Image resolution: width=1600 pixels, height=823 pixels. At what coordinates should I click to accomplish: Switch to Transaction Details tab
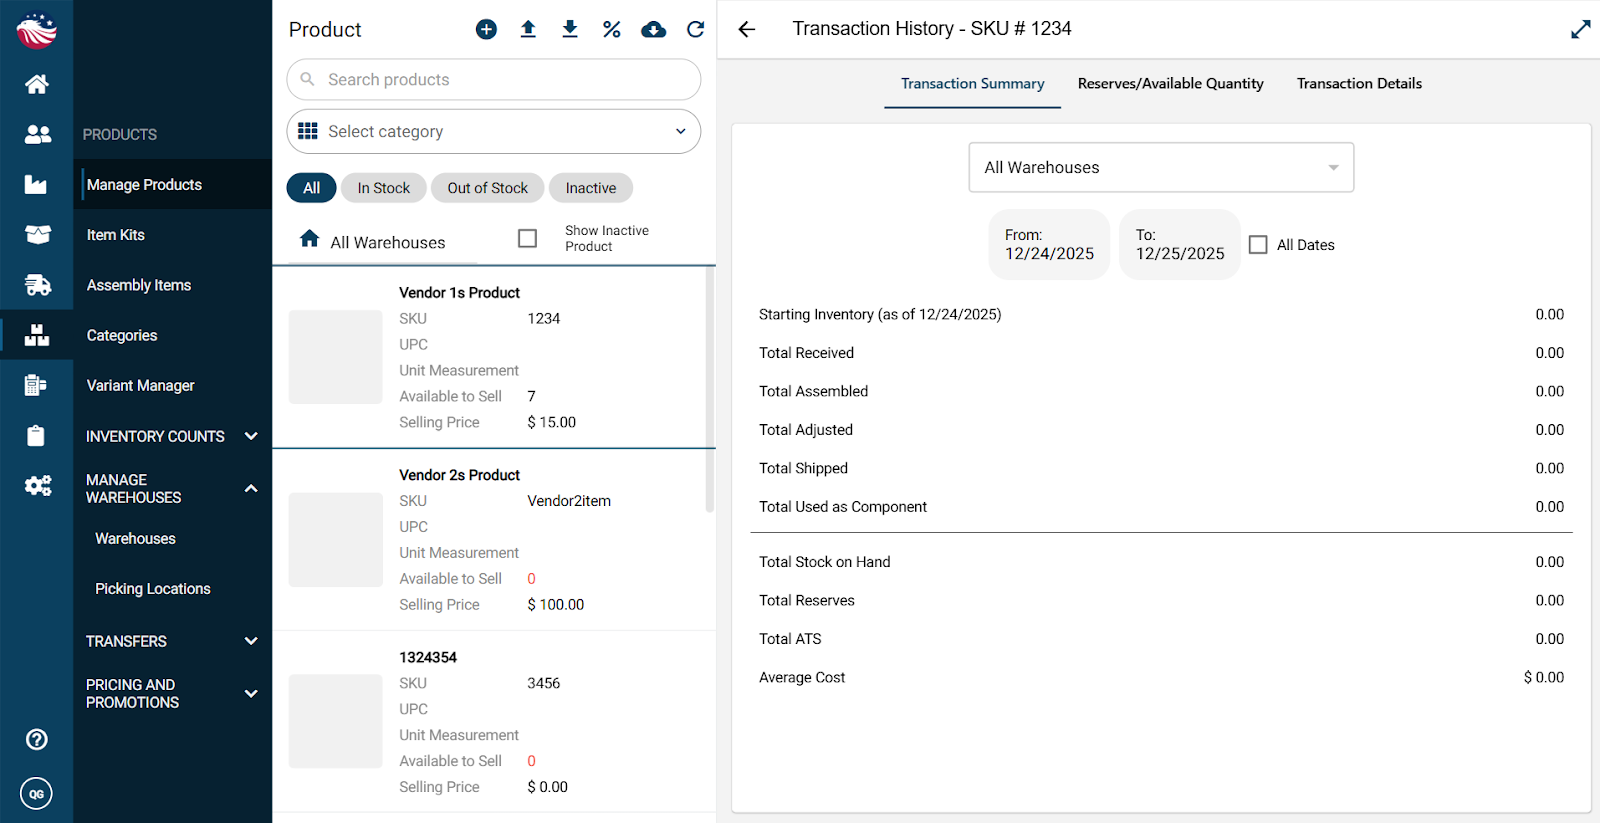coord(1360,84)
